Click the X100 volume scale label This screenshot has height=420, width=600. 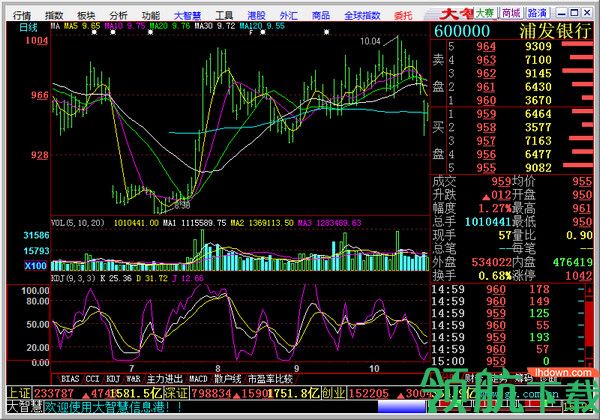[x=36, y=265]
